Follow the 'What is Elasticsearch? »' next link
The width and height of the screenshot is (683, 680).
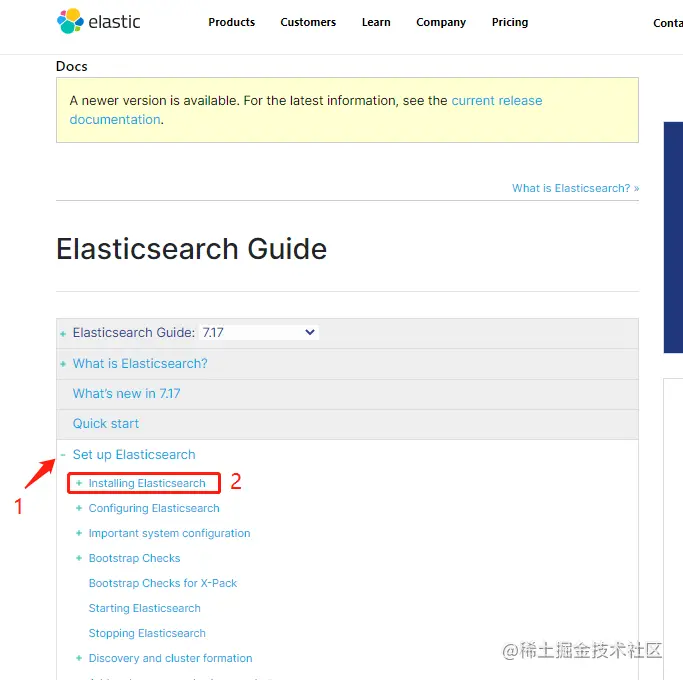pyautogui.click(x=575, y=188)
